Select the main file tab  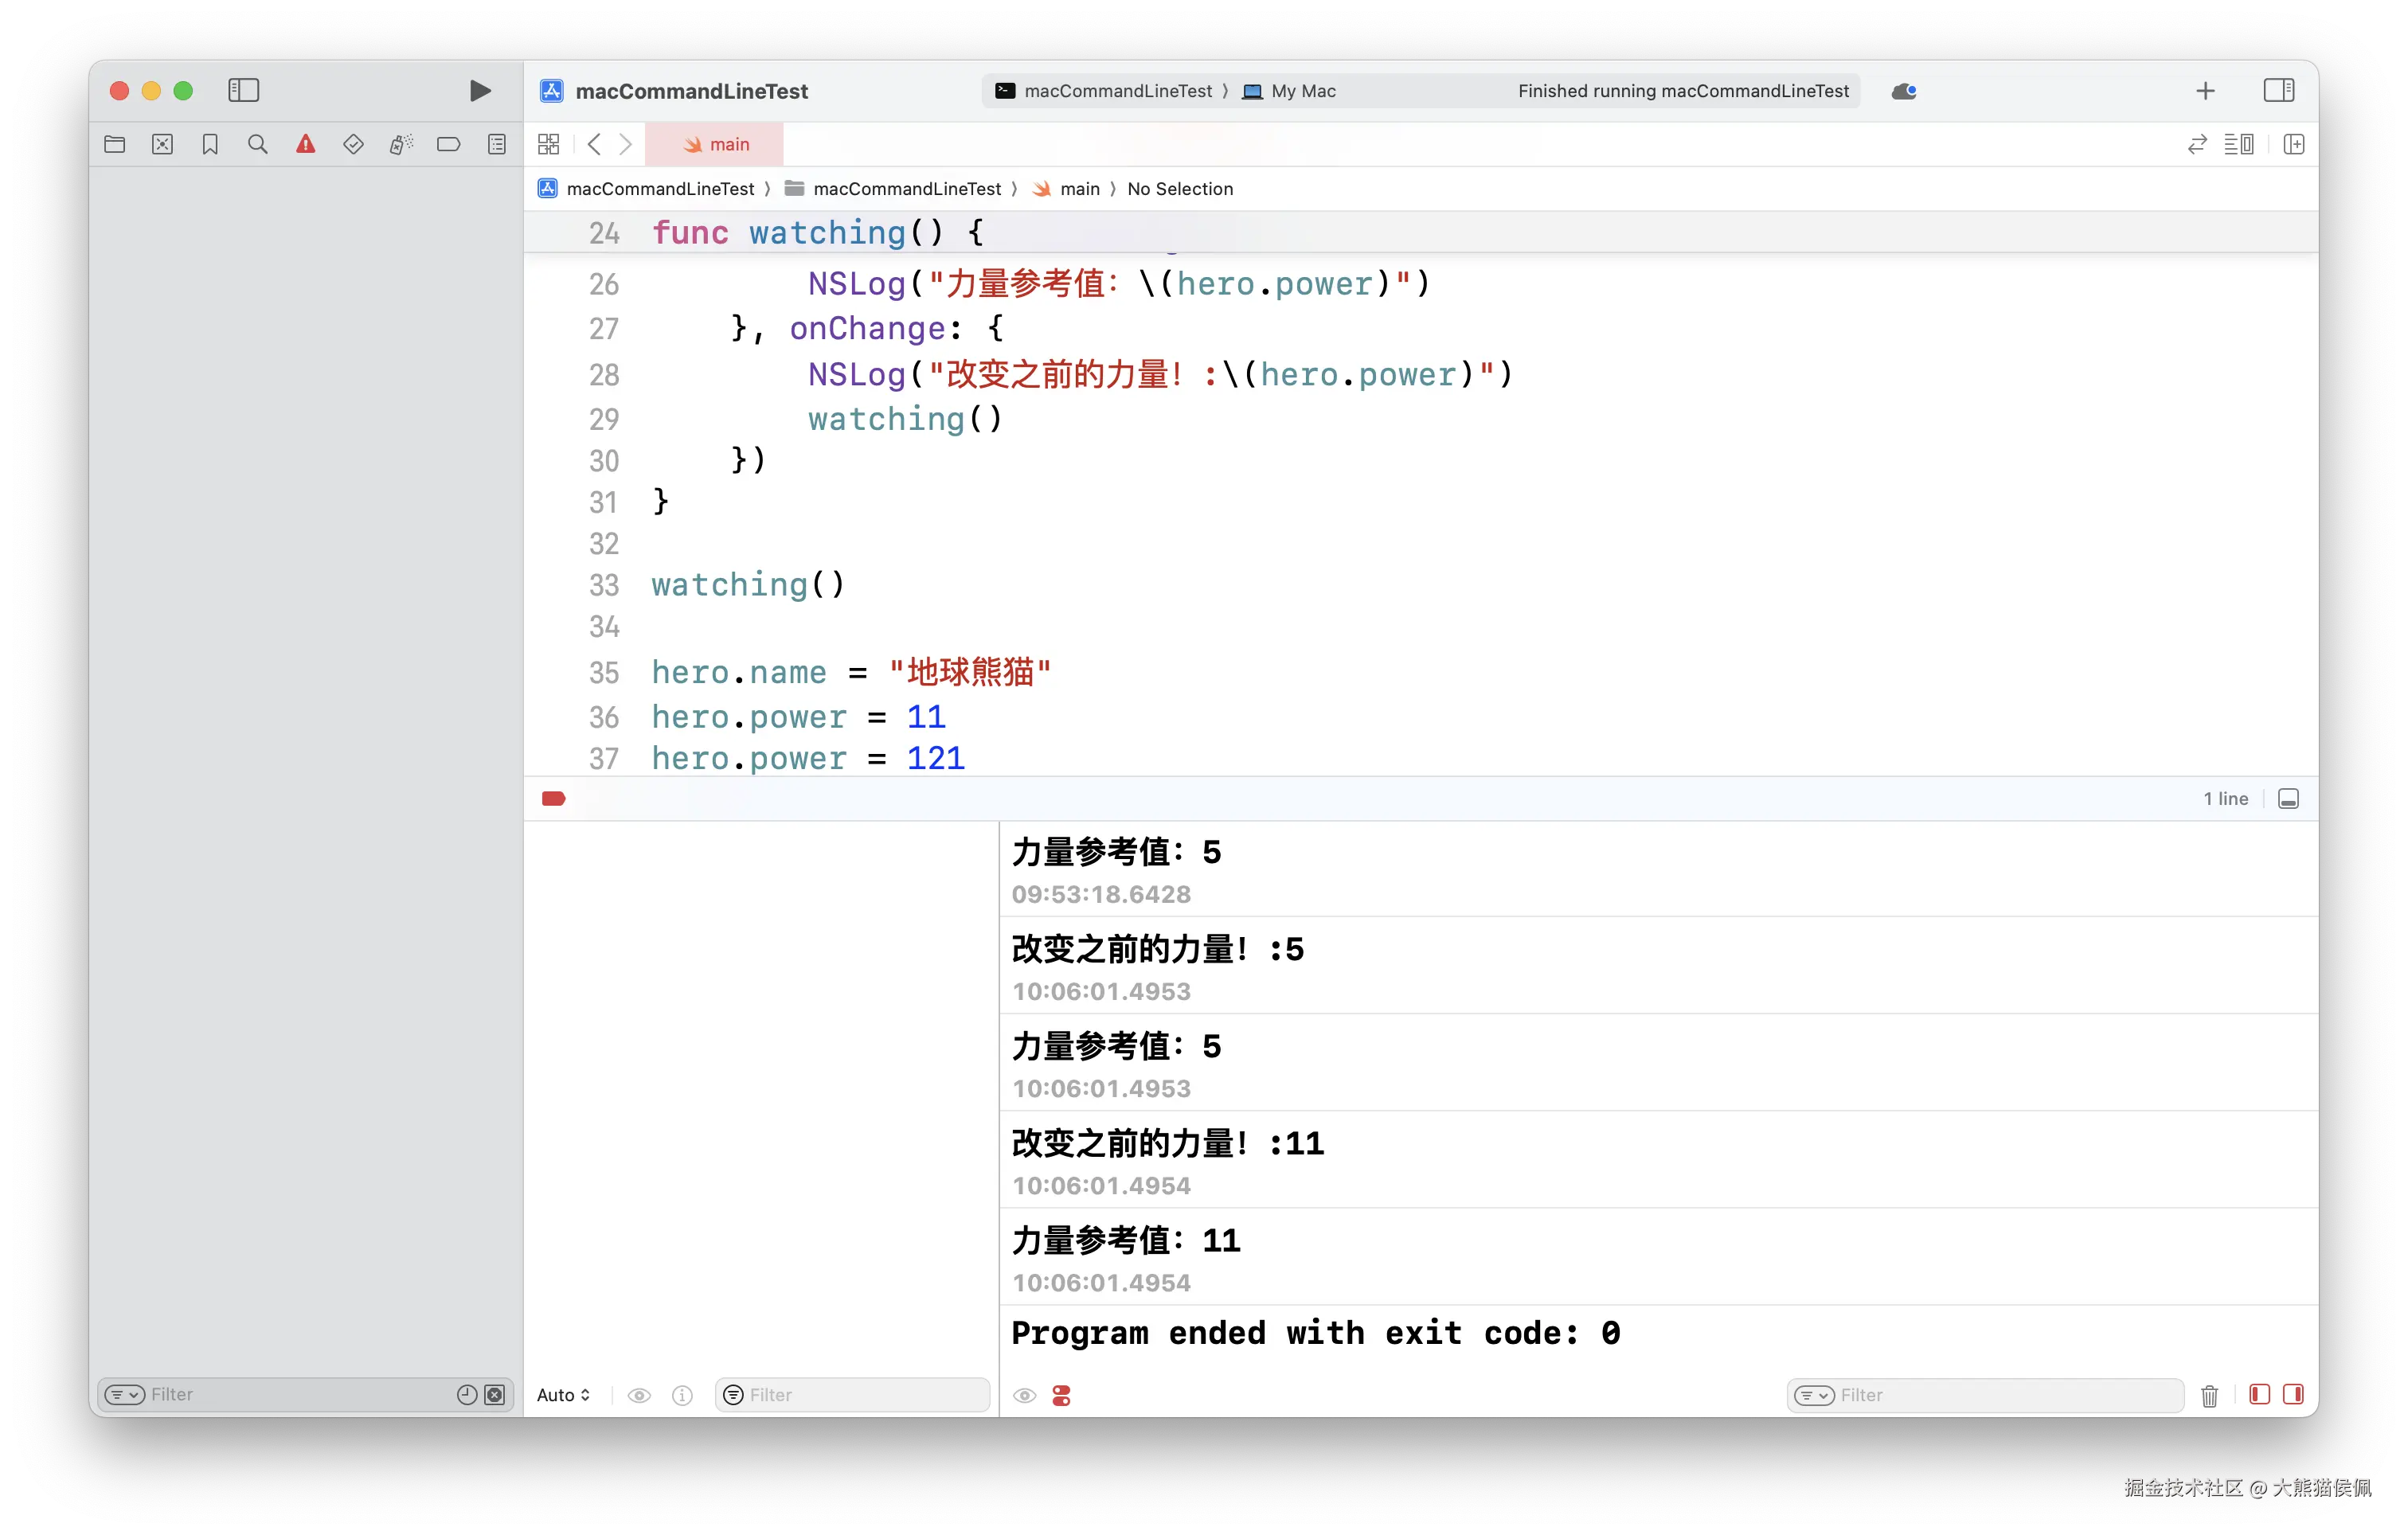(x=715, y=145)
